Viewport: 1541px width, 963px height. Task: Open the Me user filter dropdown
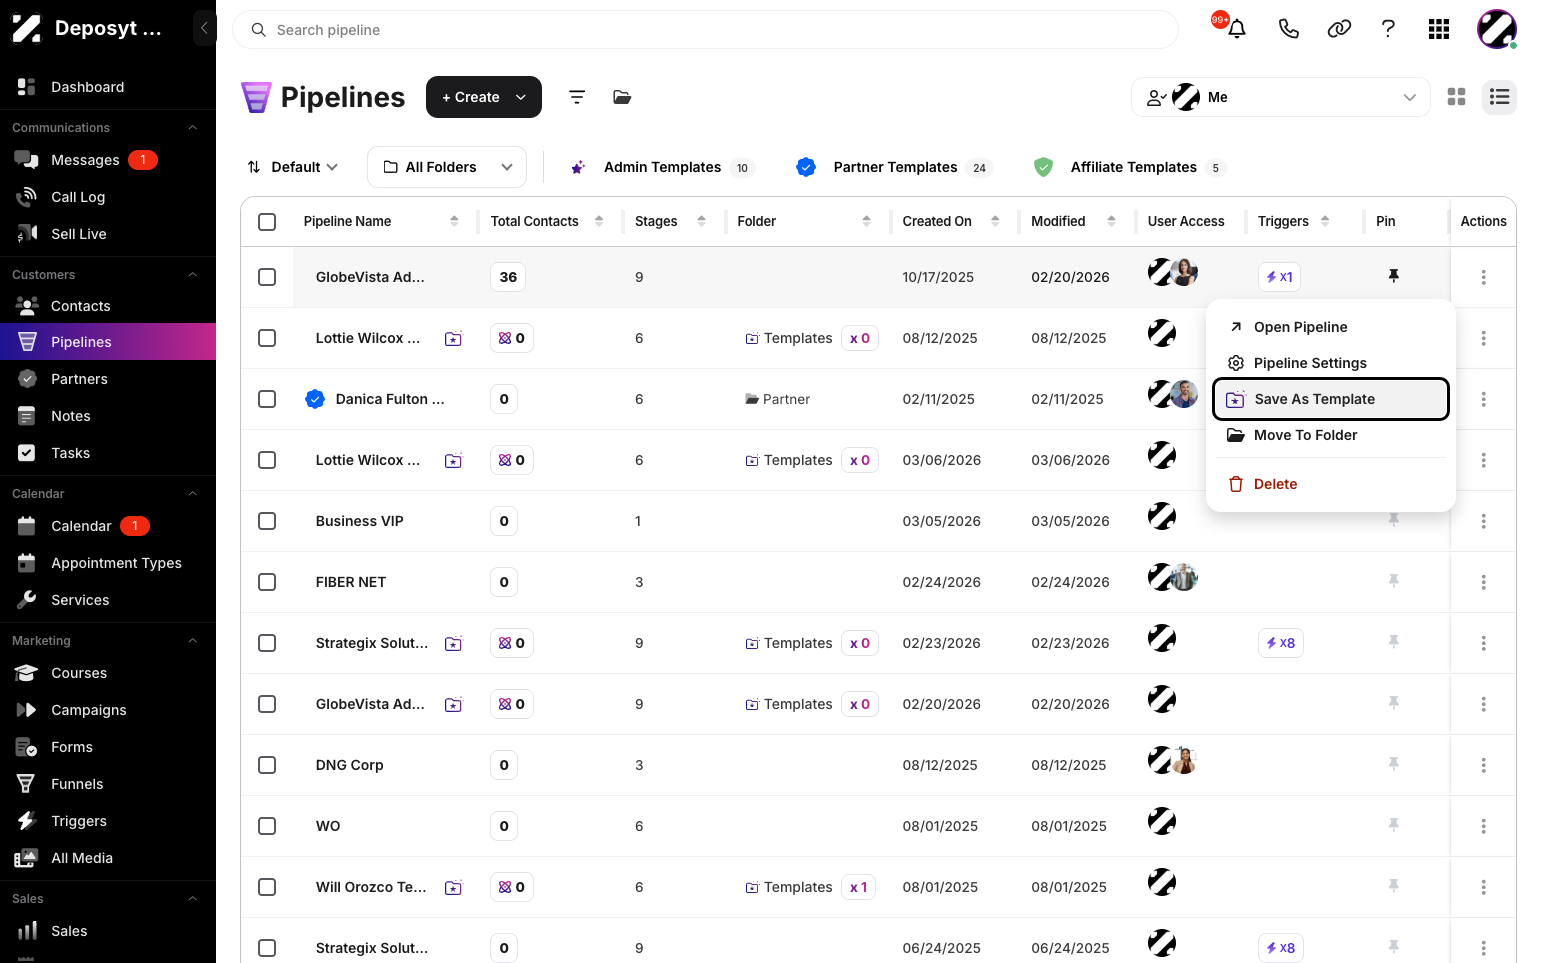click(x=1280, y=97)
